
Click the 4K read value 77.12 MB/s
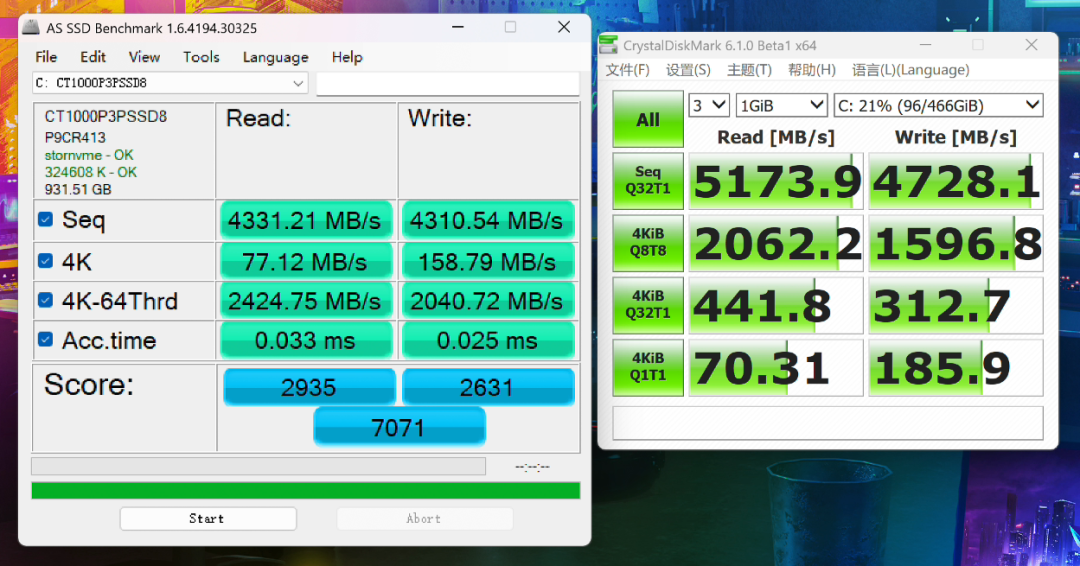coord(306,262)
